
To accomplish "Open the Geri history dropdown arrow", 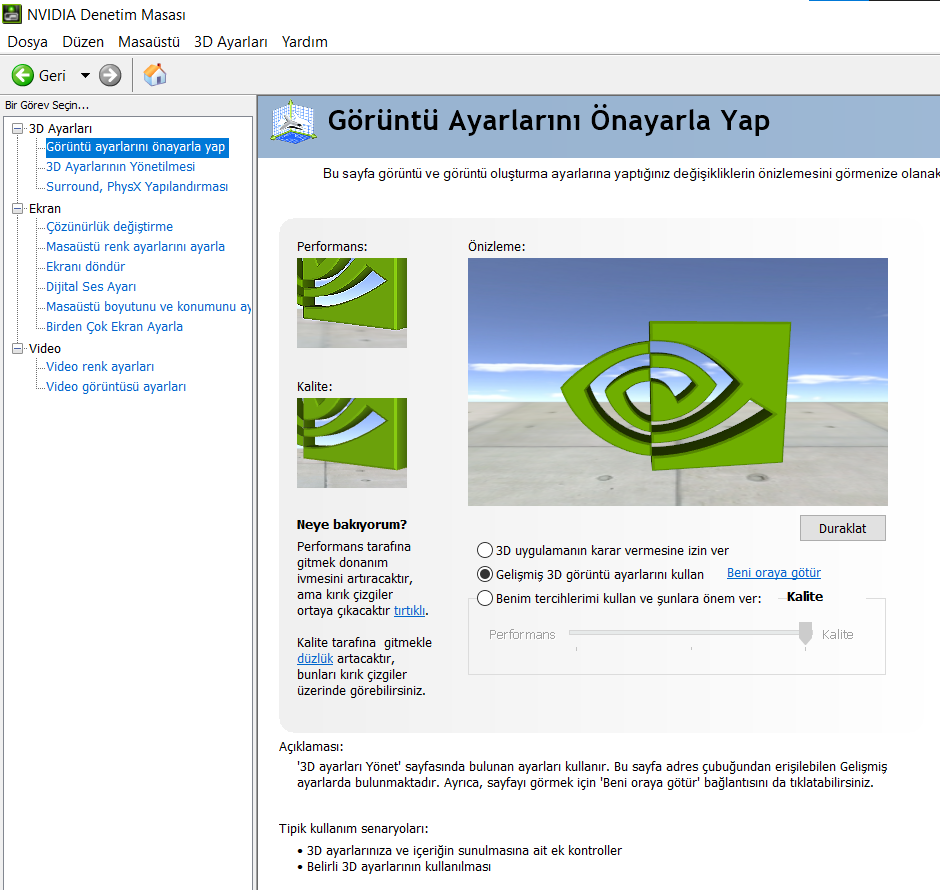I will (x=85, y=76).
